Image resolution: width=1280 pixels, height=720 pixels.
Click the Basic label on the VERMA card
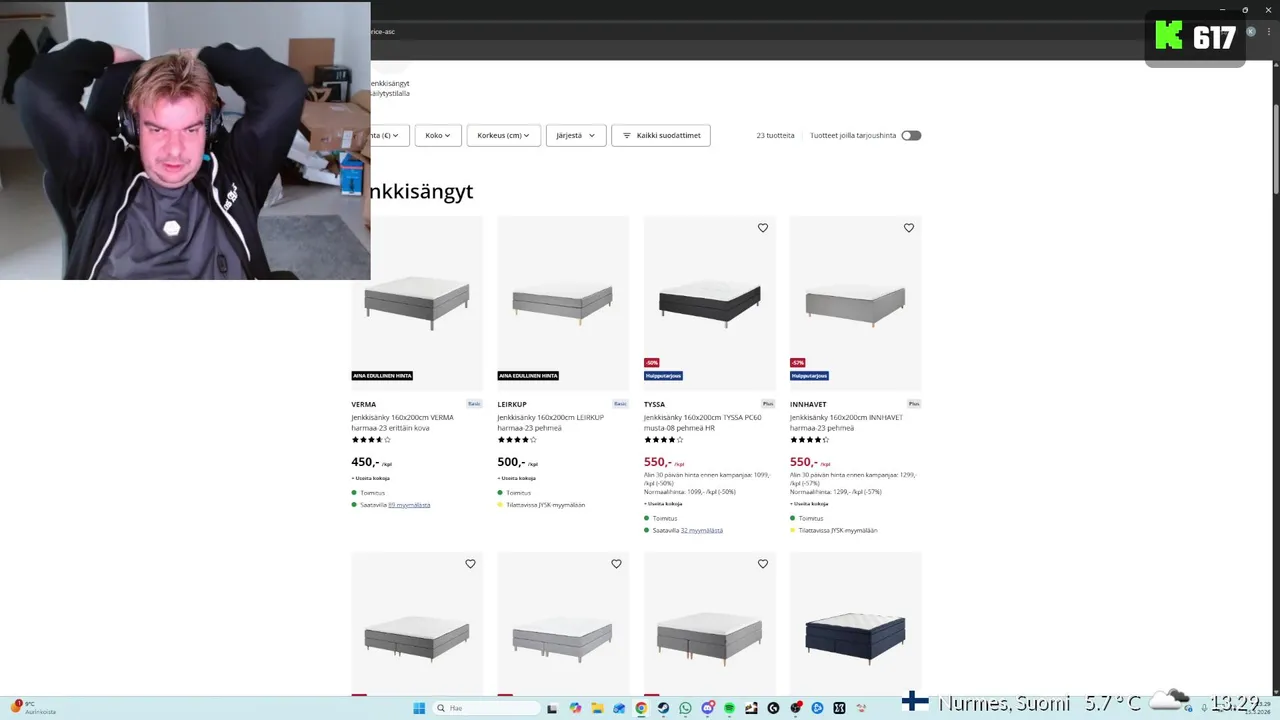tap(475, 404)
